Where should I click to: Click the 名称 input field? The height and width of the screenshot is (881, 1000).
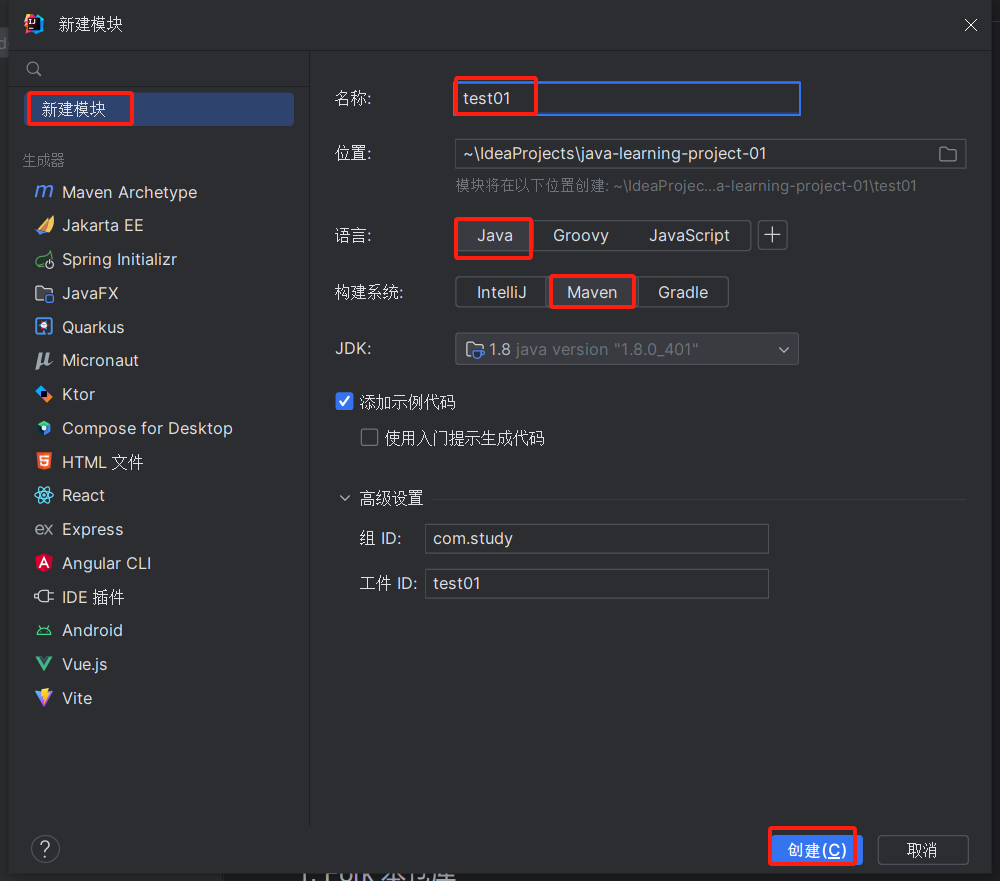coord(627,98)
